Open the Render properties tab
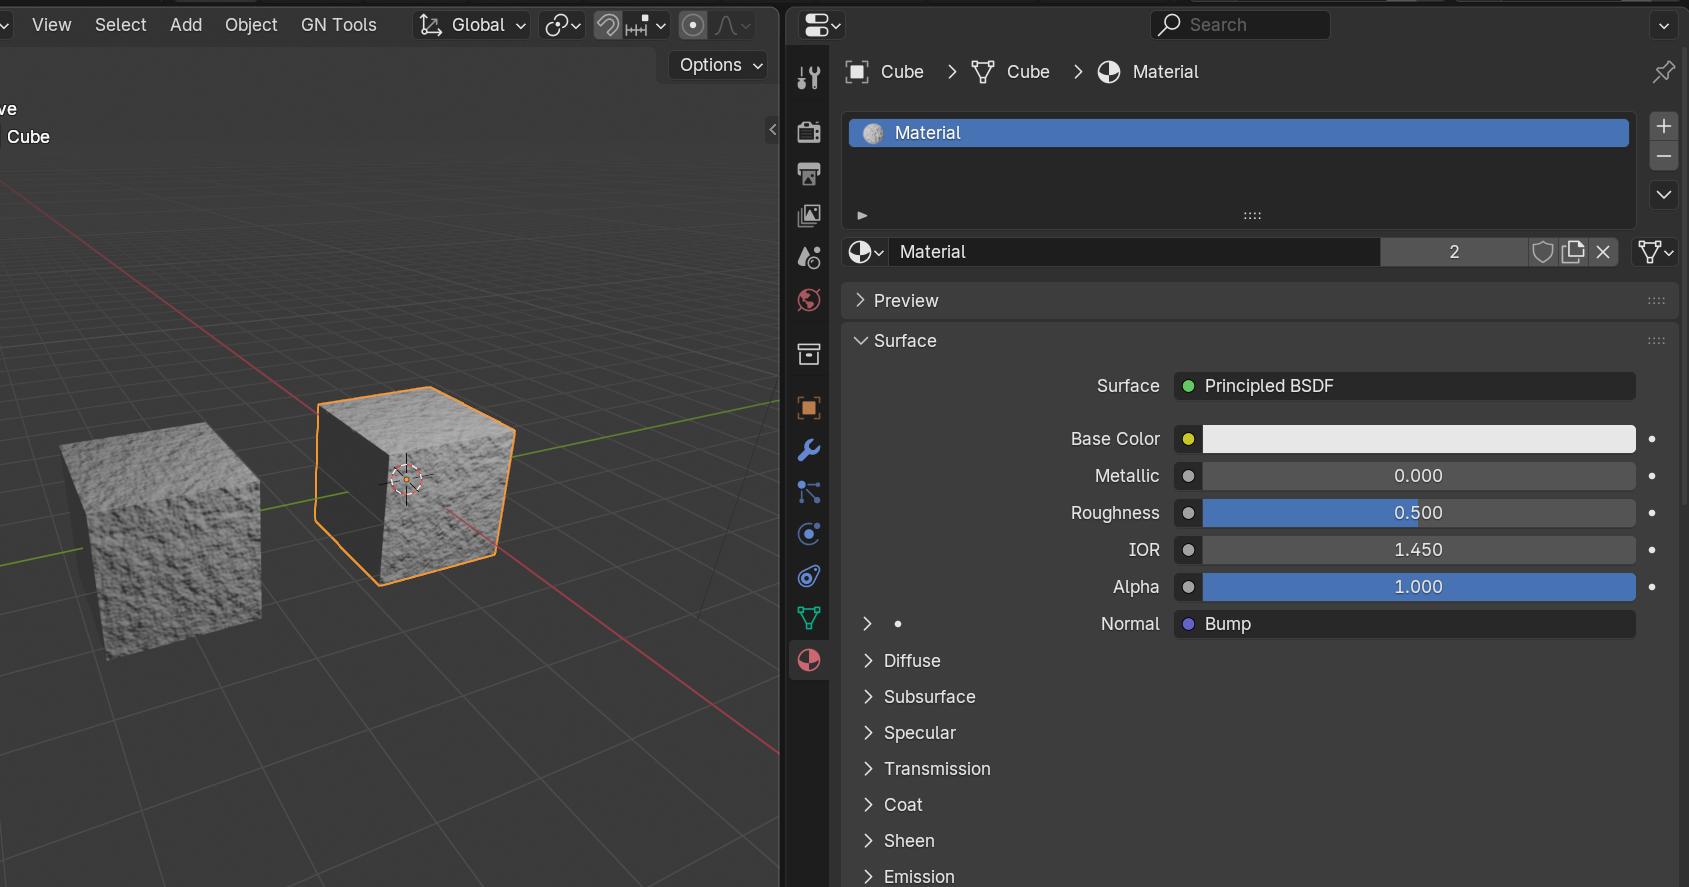Image resolution: width=1689 pixels, height=887 pixels. (809, 132)
